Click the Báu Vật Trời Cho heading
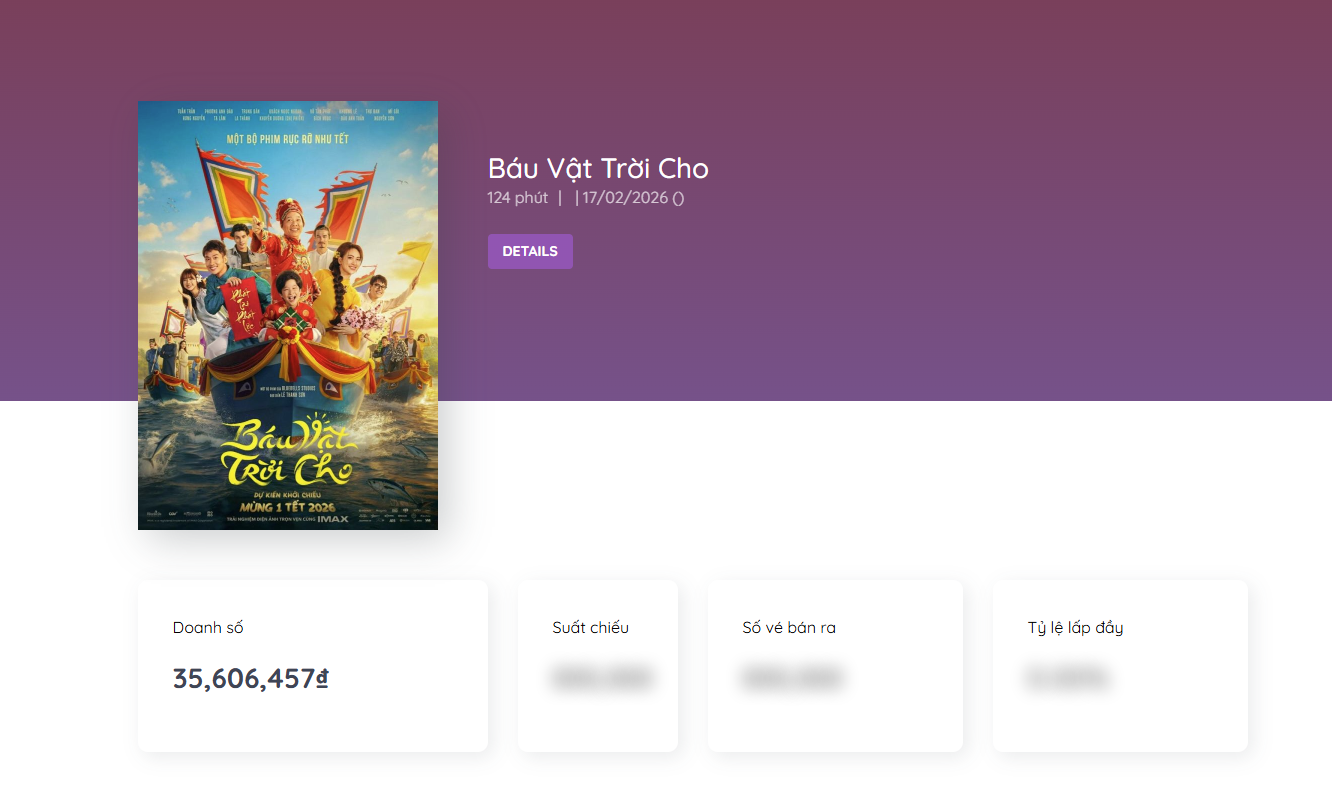Image resolution: width=1332 pixels, height=785 pixels. pos(598,168)
